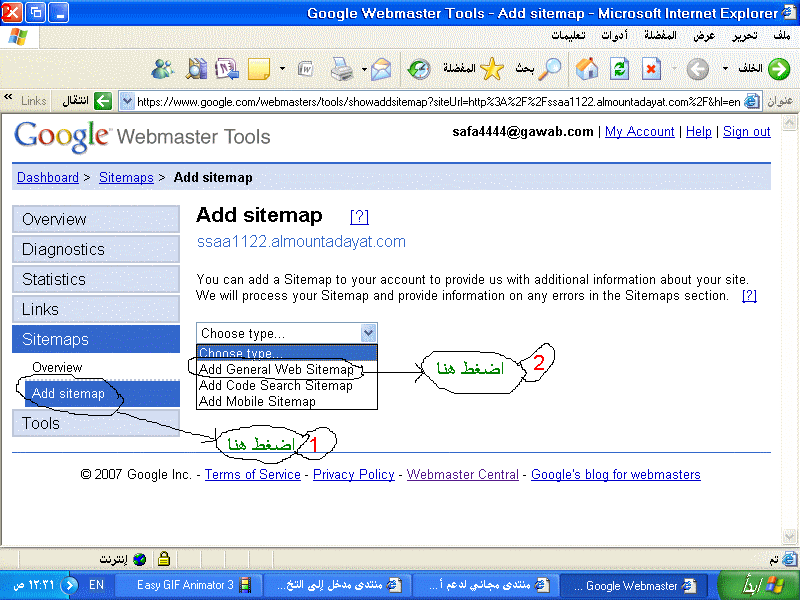Viewport: 800px width, 600px height.
Task: Click the EN language indicator on taskbar
Action: point(96,585)
